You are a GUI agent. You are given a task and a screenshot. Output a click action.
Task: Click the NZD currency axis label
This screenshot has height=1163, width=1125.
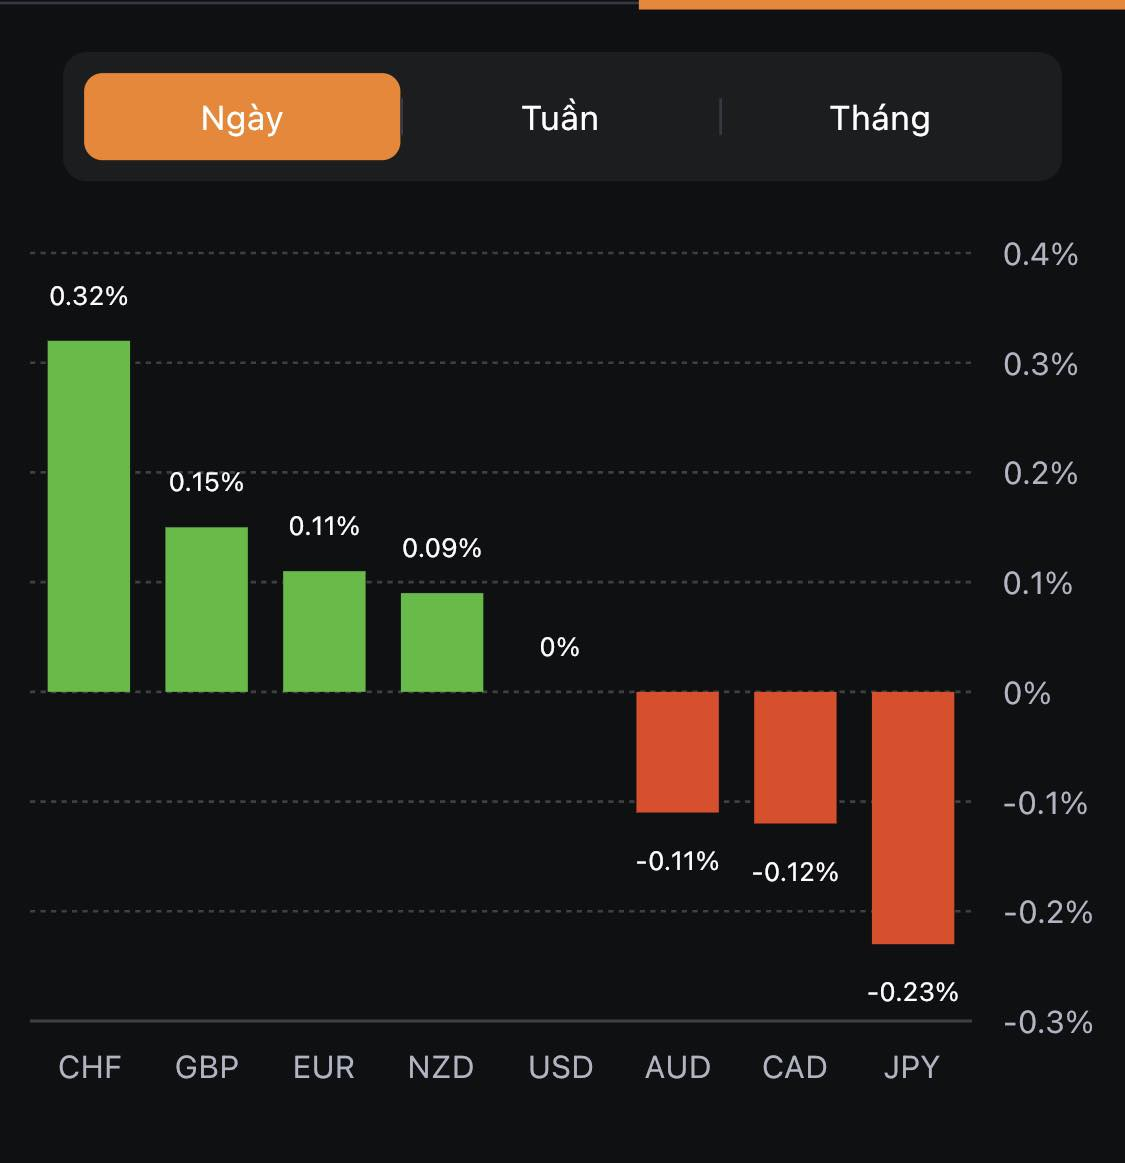pos(441,1067)
